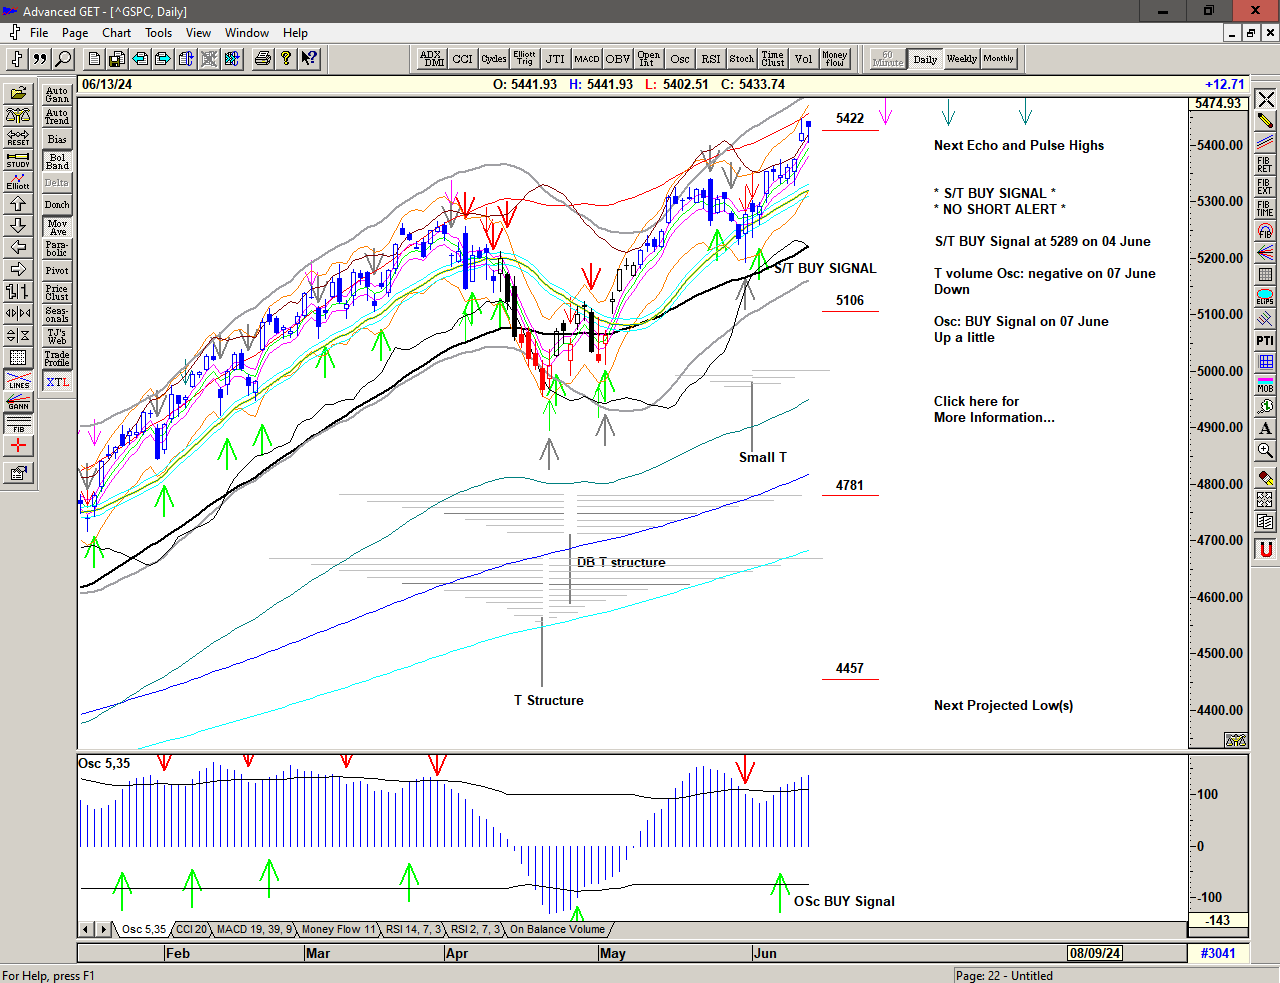
Task: Choose the MOB make-or-break tool
Action: [x=1265, y=385]
